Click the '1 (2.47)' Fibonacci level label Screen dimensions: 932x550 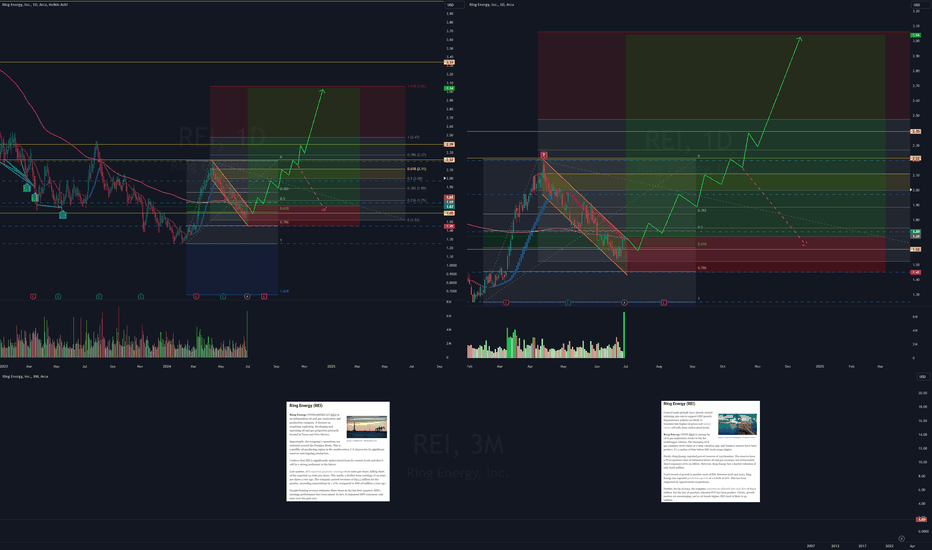coord(413,137)
